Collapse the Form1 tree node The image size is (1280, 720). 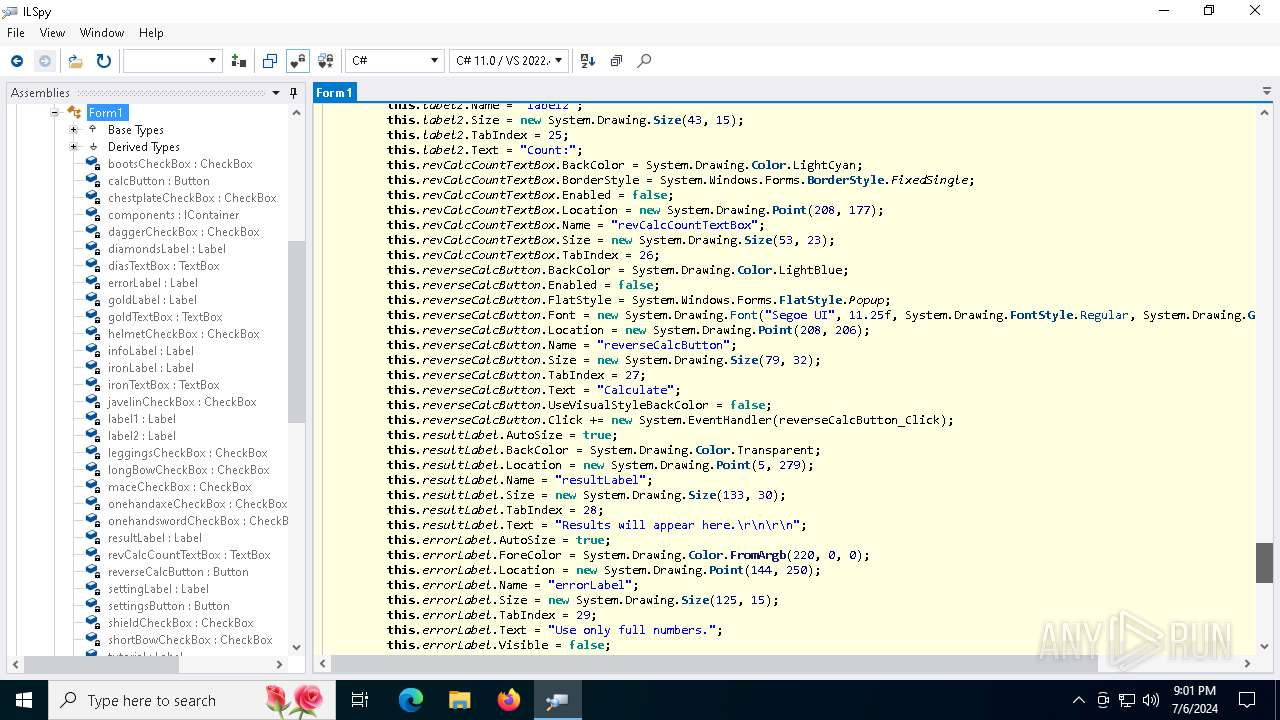(56, 113)
